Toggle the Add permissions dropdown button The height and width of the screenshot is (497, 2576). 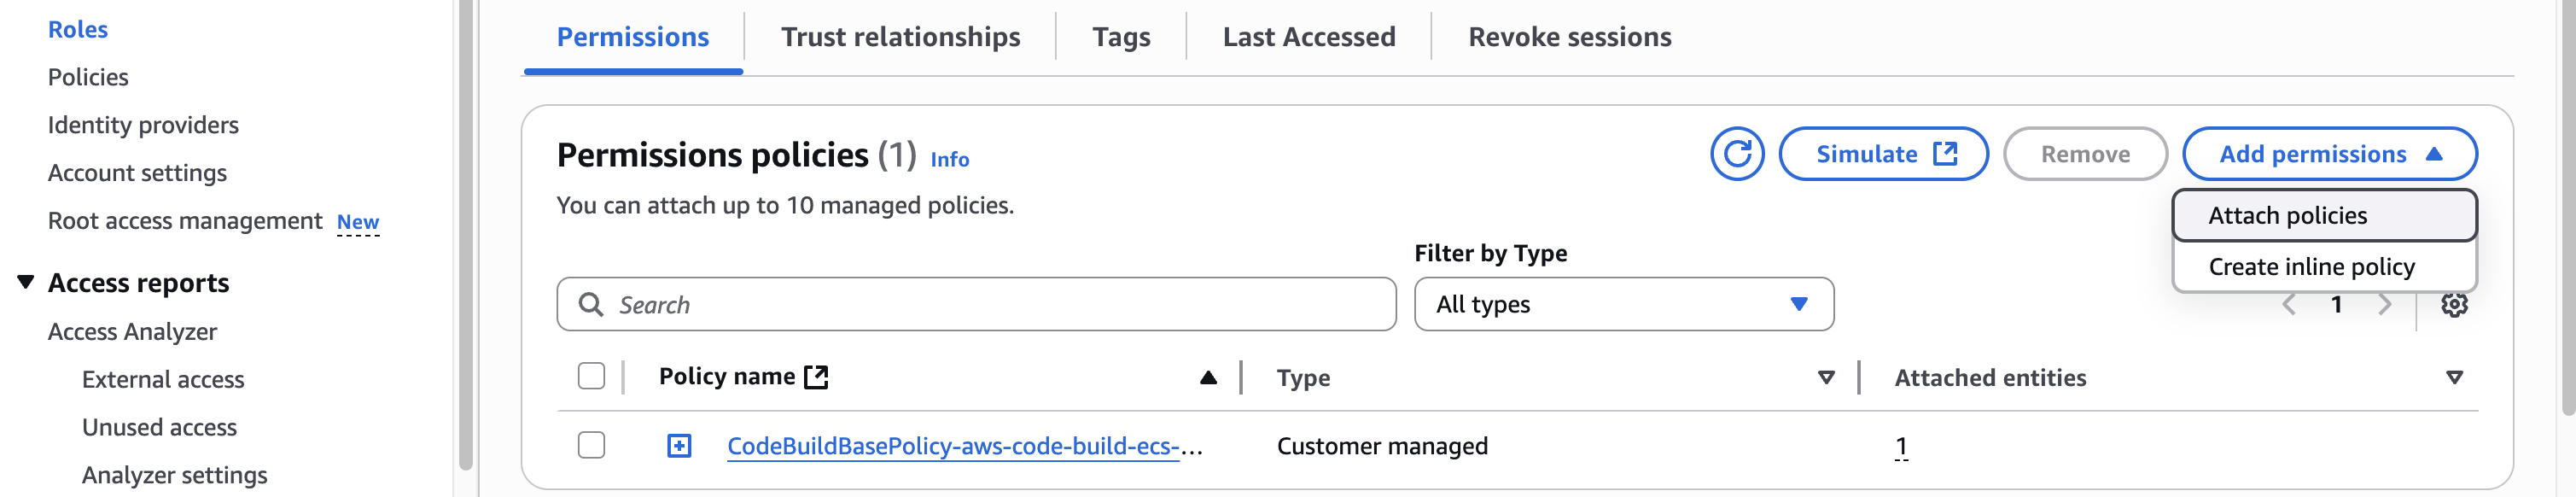[x=2329, y=154]
